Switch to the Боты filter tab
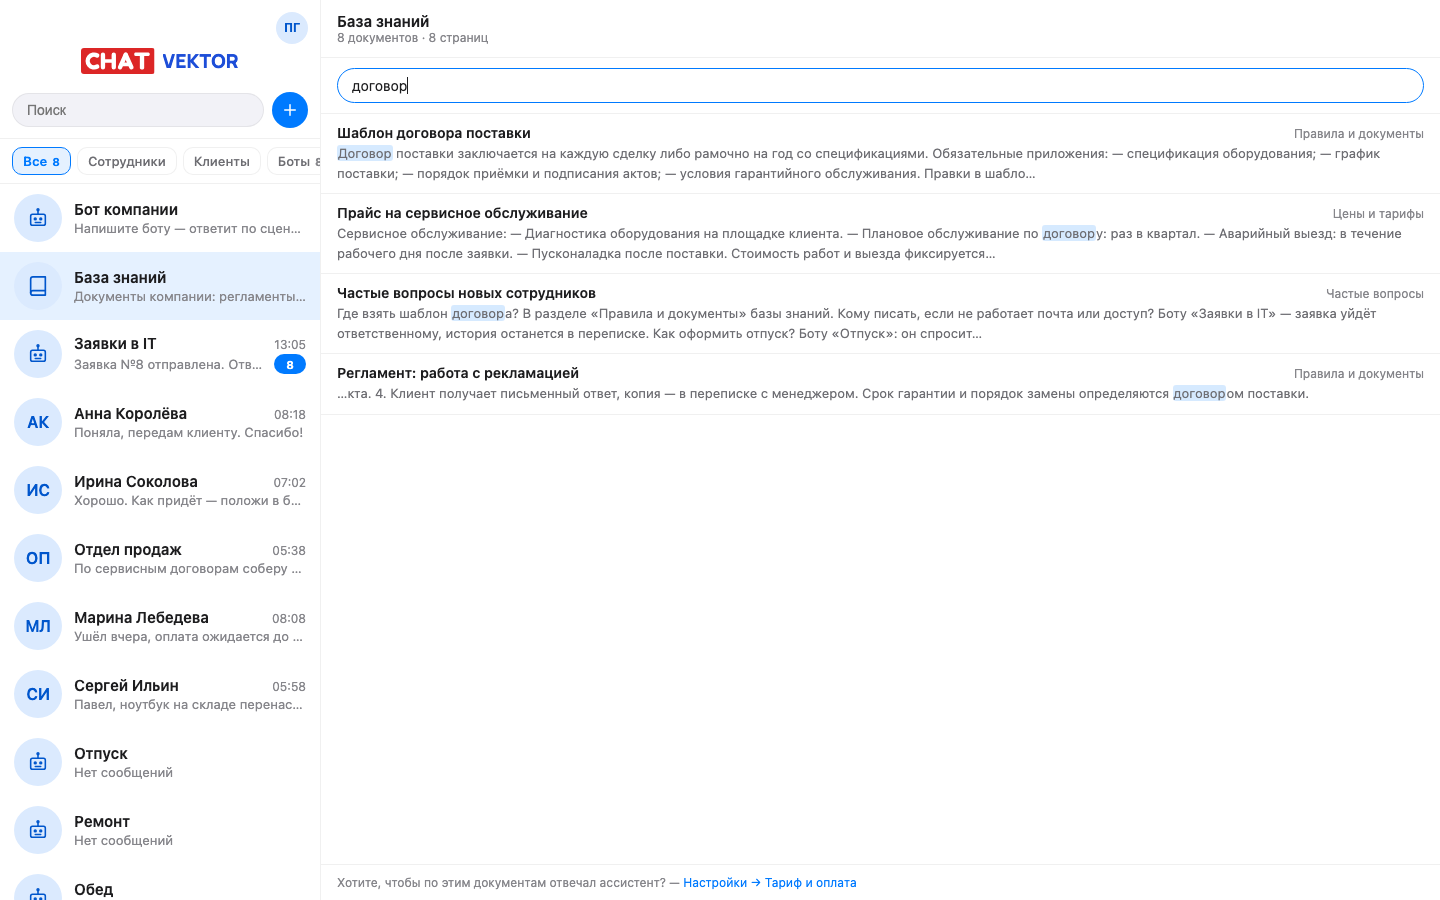Screen dimensions: 1440x900 pos(294,161)
